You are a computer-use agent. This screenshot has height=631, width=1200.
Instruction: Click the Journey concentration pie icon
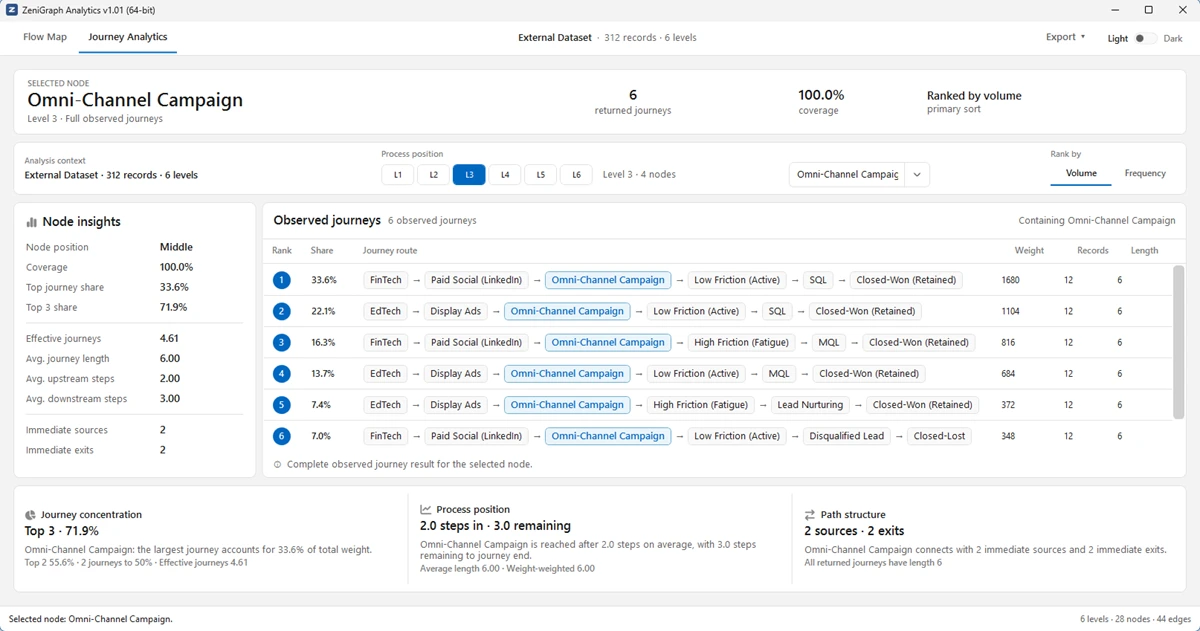pyautogui.click(x=30, y=515)
